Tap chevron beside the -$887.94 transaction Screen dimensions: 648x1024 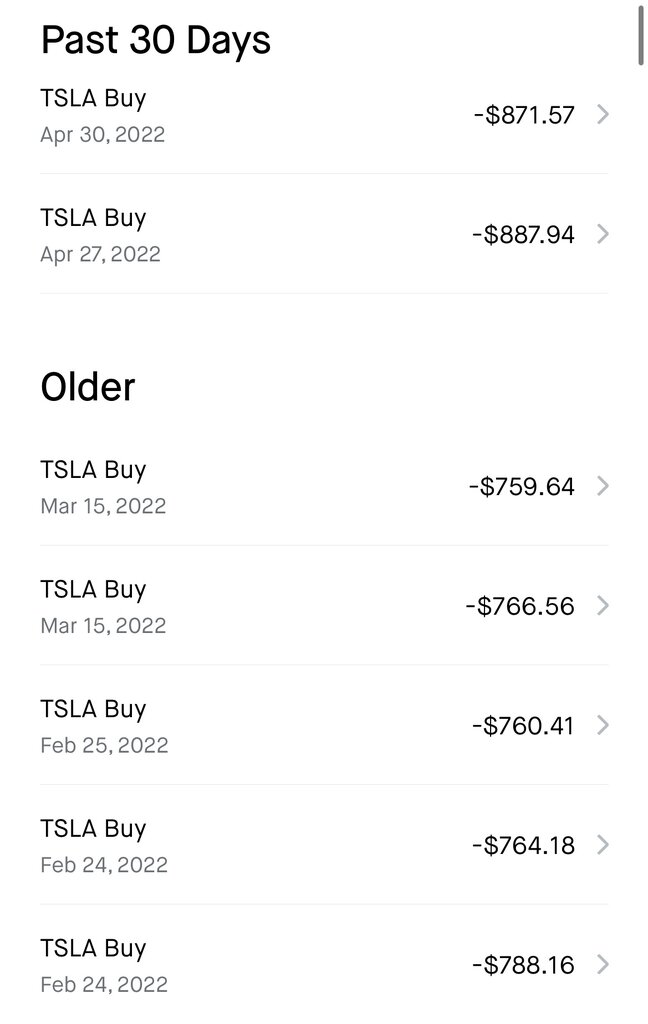(603, 234)
